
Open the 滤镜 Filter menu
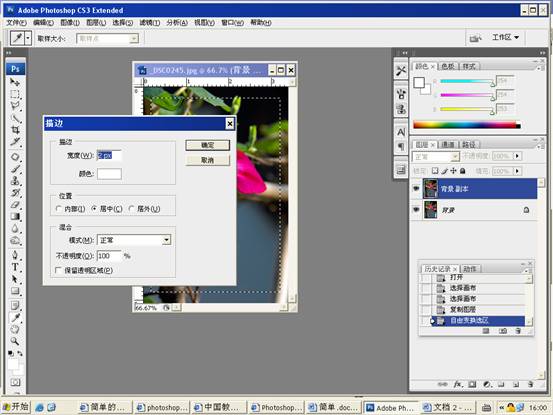[150, 23]
